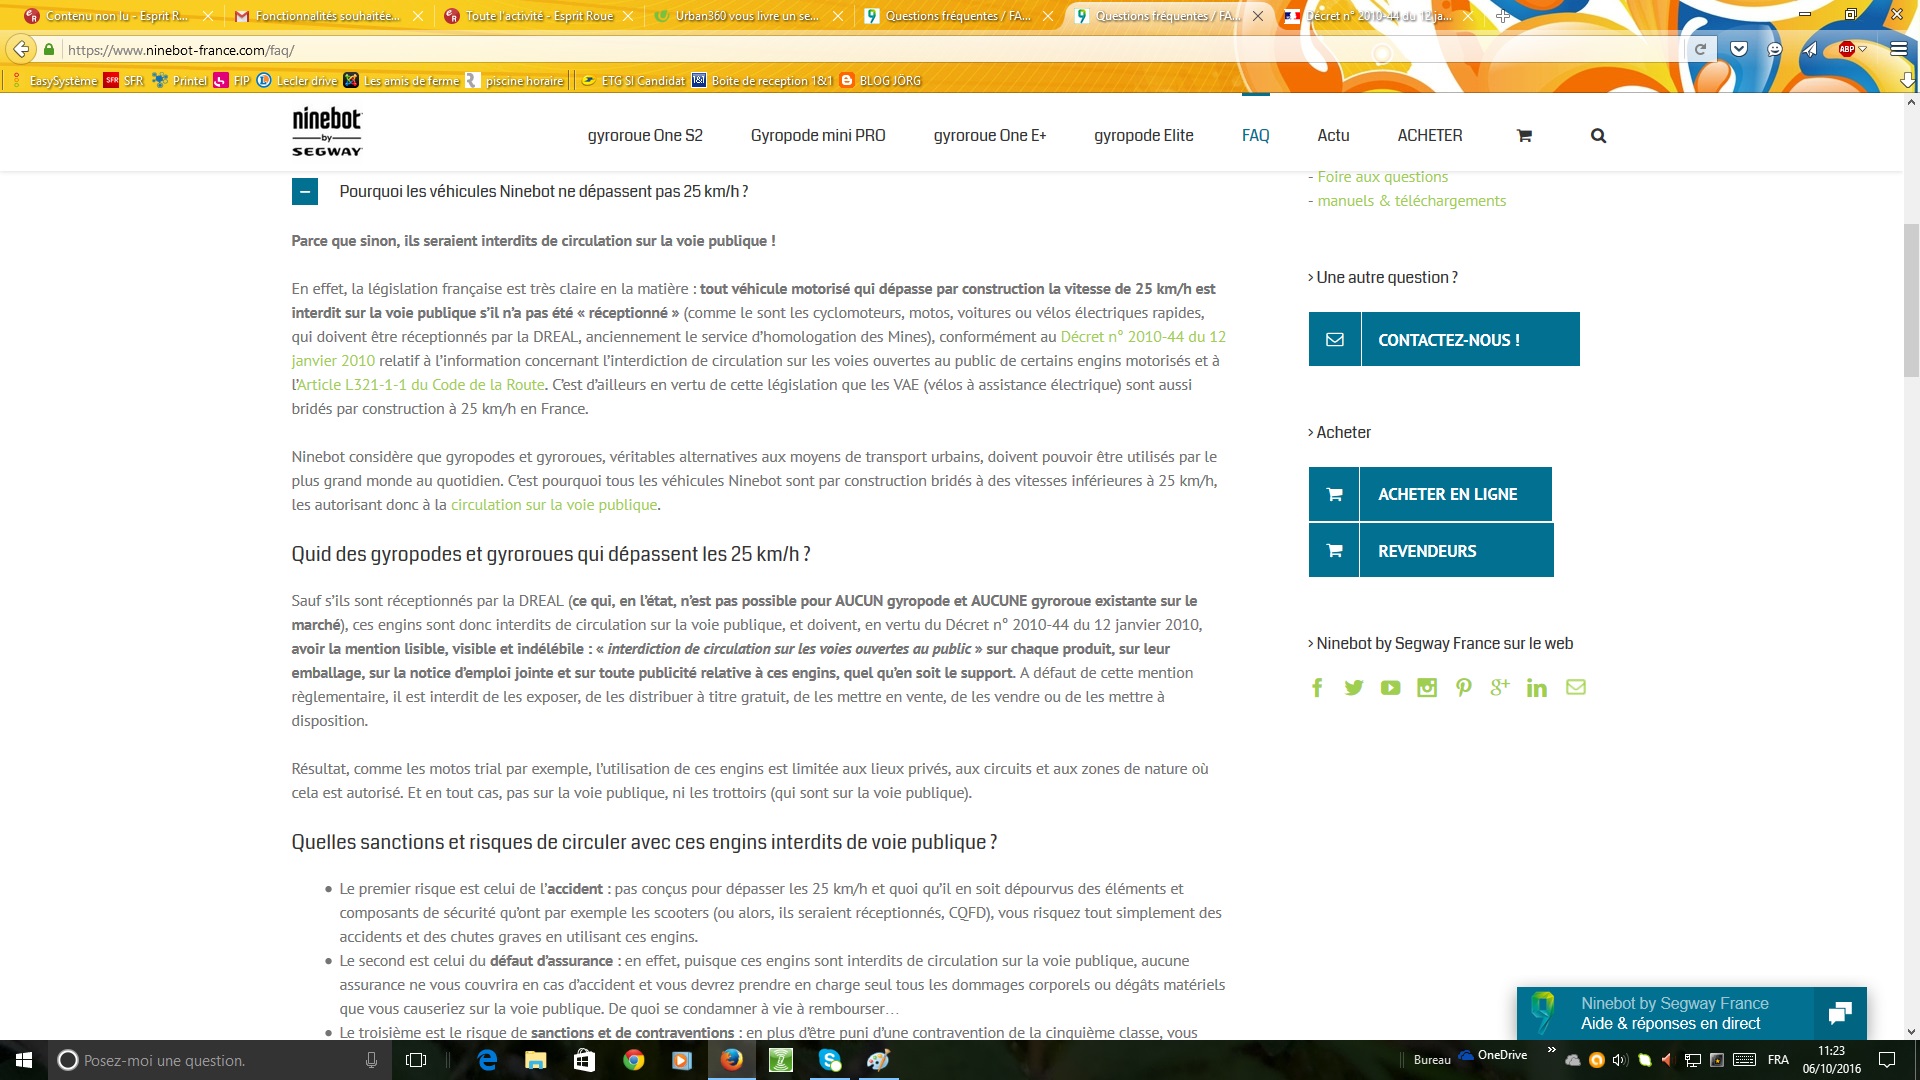Viewport: 1920px width, 1080px height.
Task: Open the Ninebot LinkedIn icon
Action: click(x=1537, y=688)
